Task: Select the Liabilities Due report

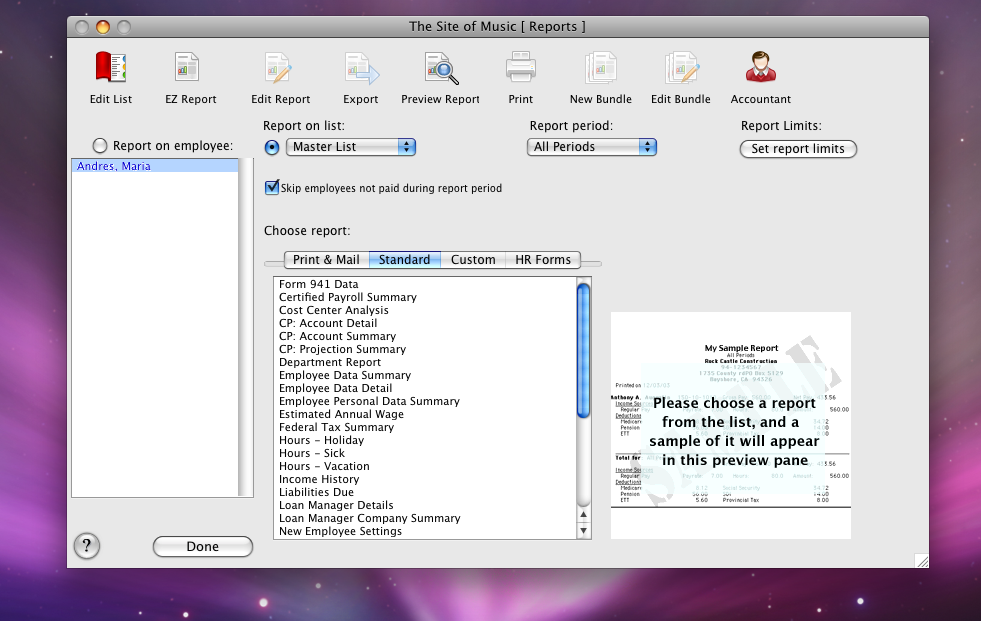Action: tap(425, 492)
